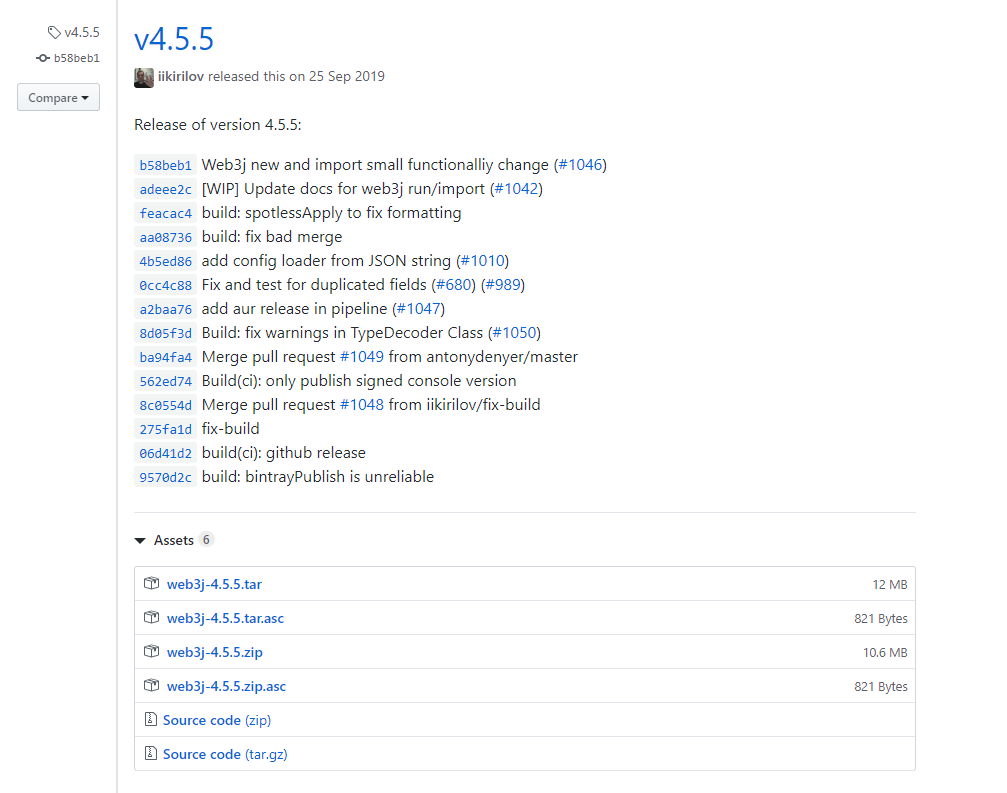The width and height of the screenshot is (1007, 793).
Task: Click 'Build(ci): only publish signed console version'
Action: tap(359, 381)
